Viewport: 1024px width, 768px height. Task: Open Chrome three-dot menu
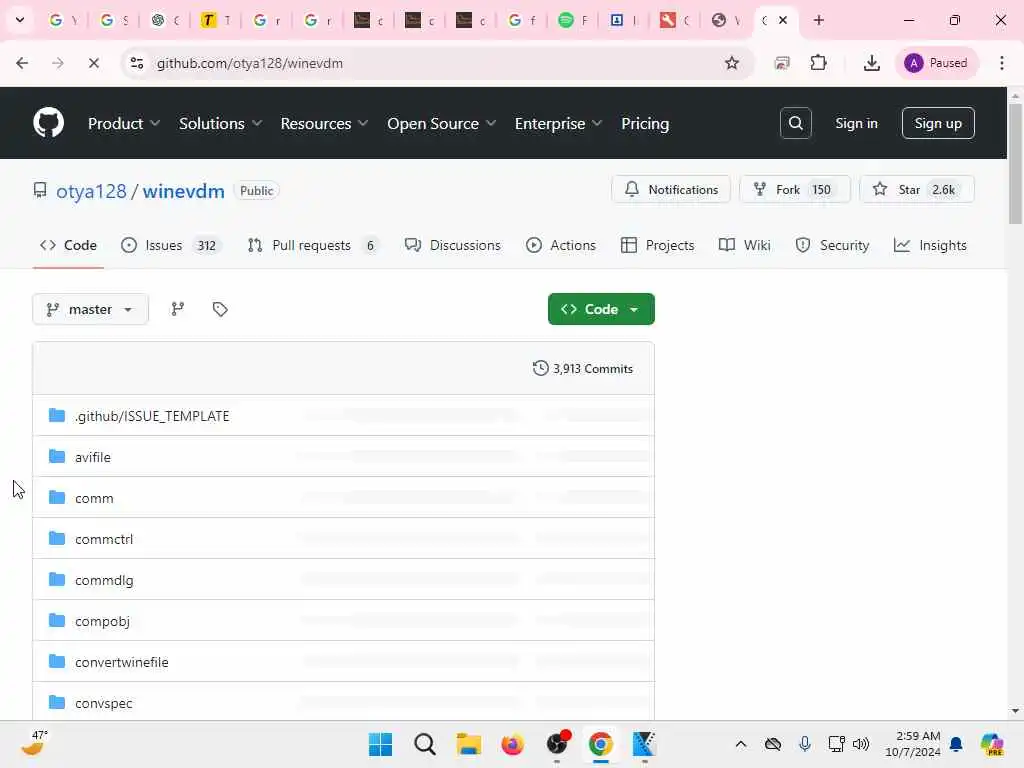click(x=1002, y=63)
